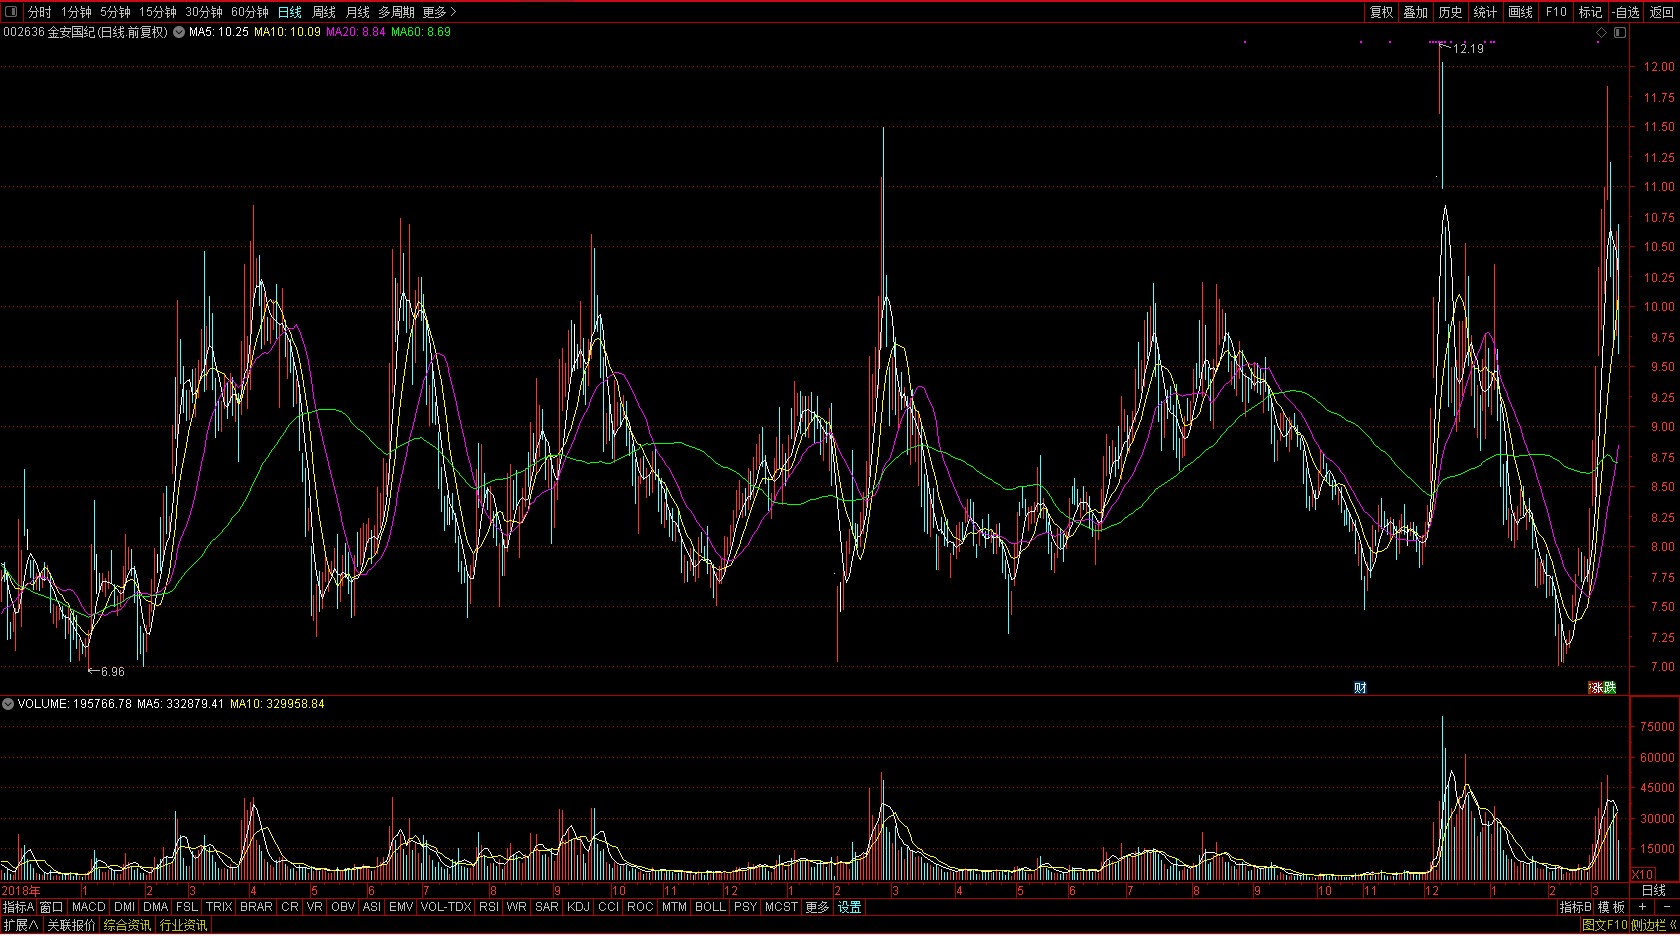Click the 12.19 high price label
The height and width of the screenshot is (936, 1680).
[1469, 48]
